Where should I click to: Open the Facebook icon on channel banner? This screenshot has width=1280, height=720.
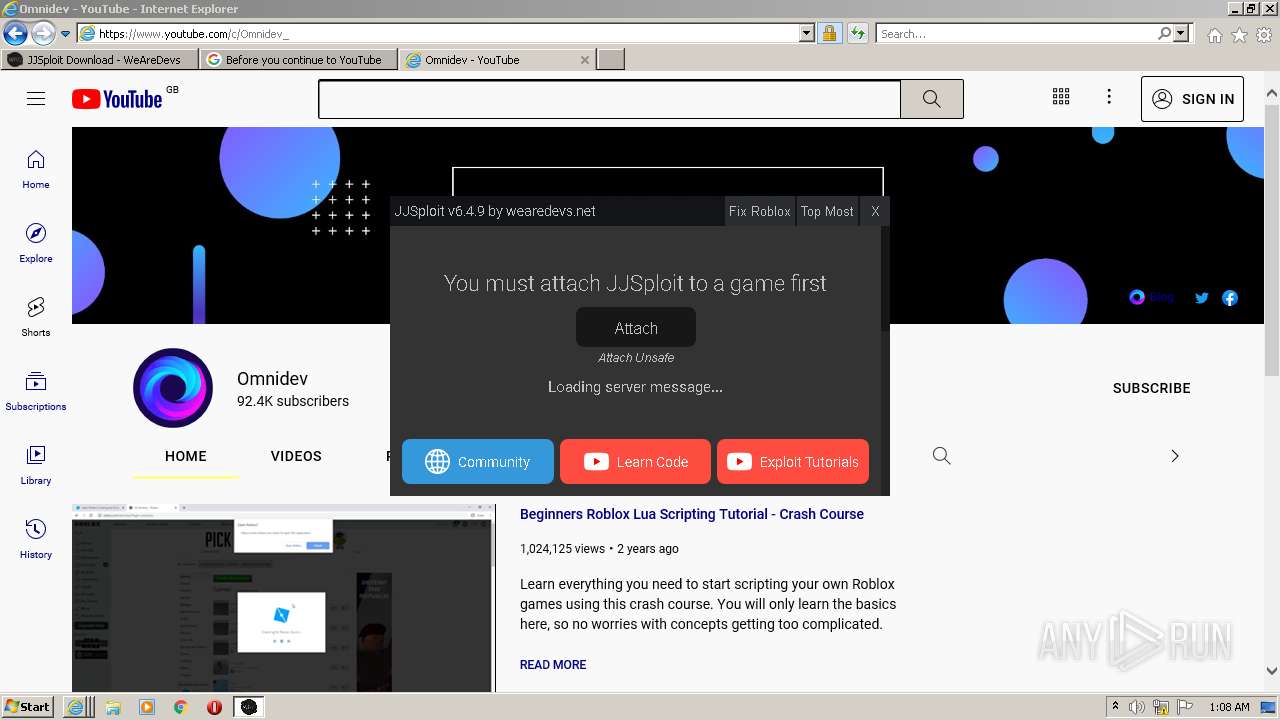point(1230,297)
